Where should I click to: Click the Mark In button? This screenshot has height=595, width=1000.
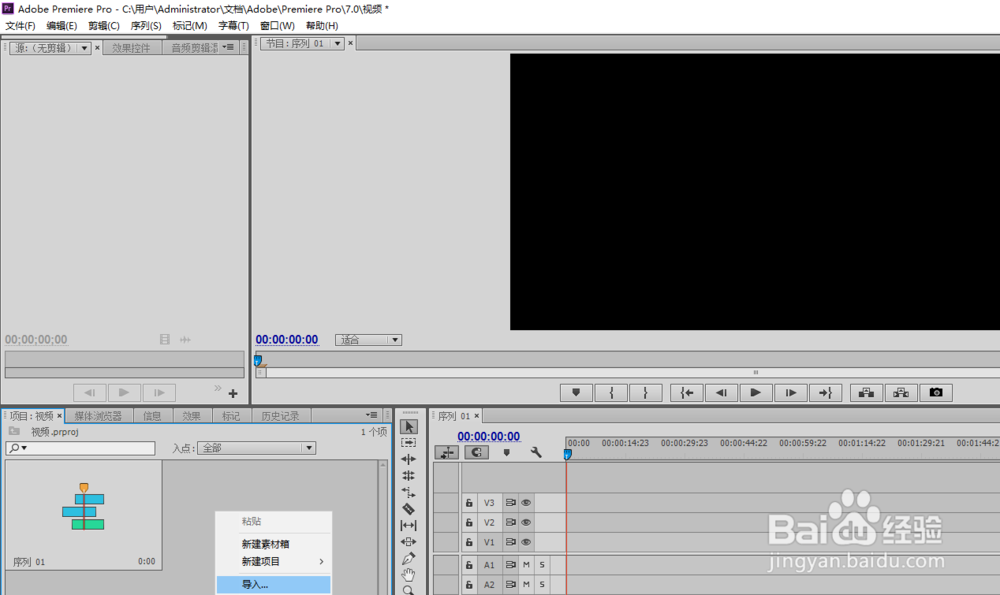(611, 393)
